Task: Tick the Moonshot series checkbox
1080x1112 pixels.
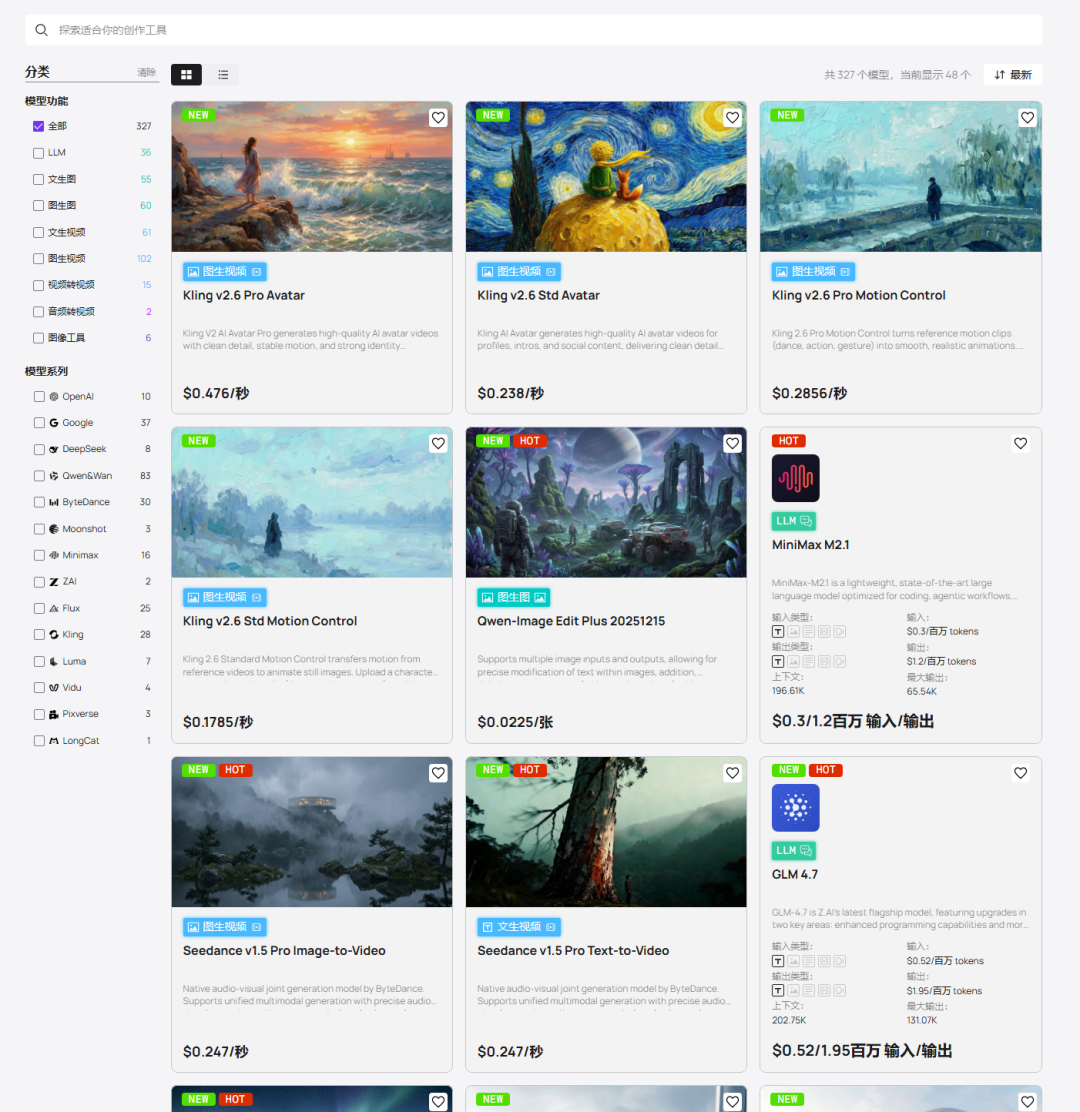Action: [x=39, y=529]
